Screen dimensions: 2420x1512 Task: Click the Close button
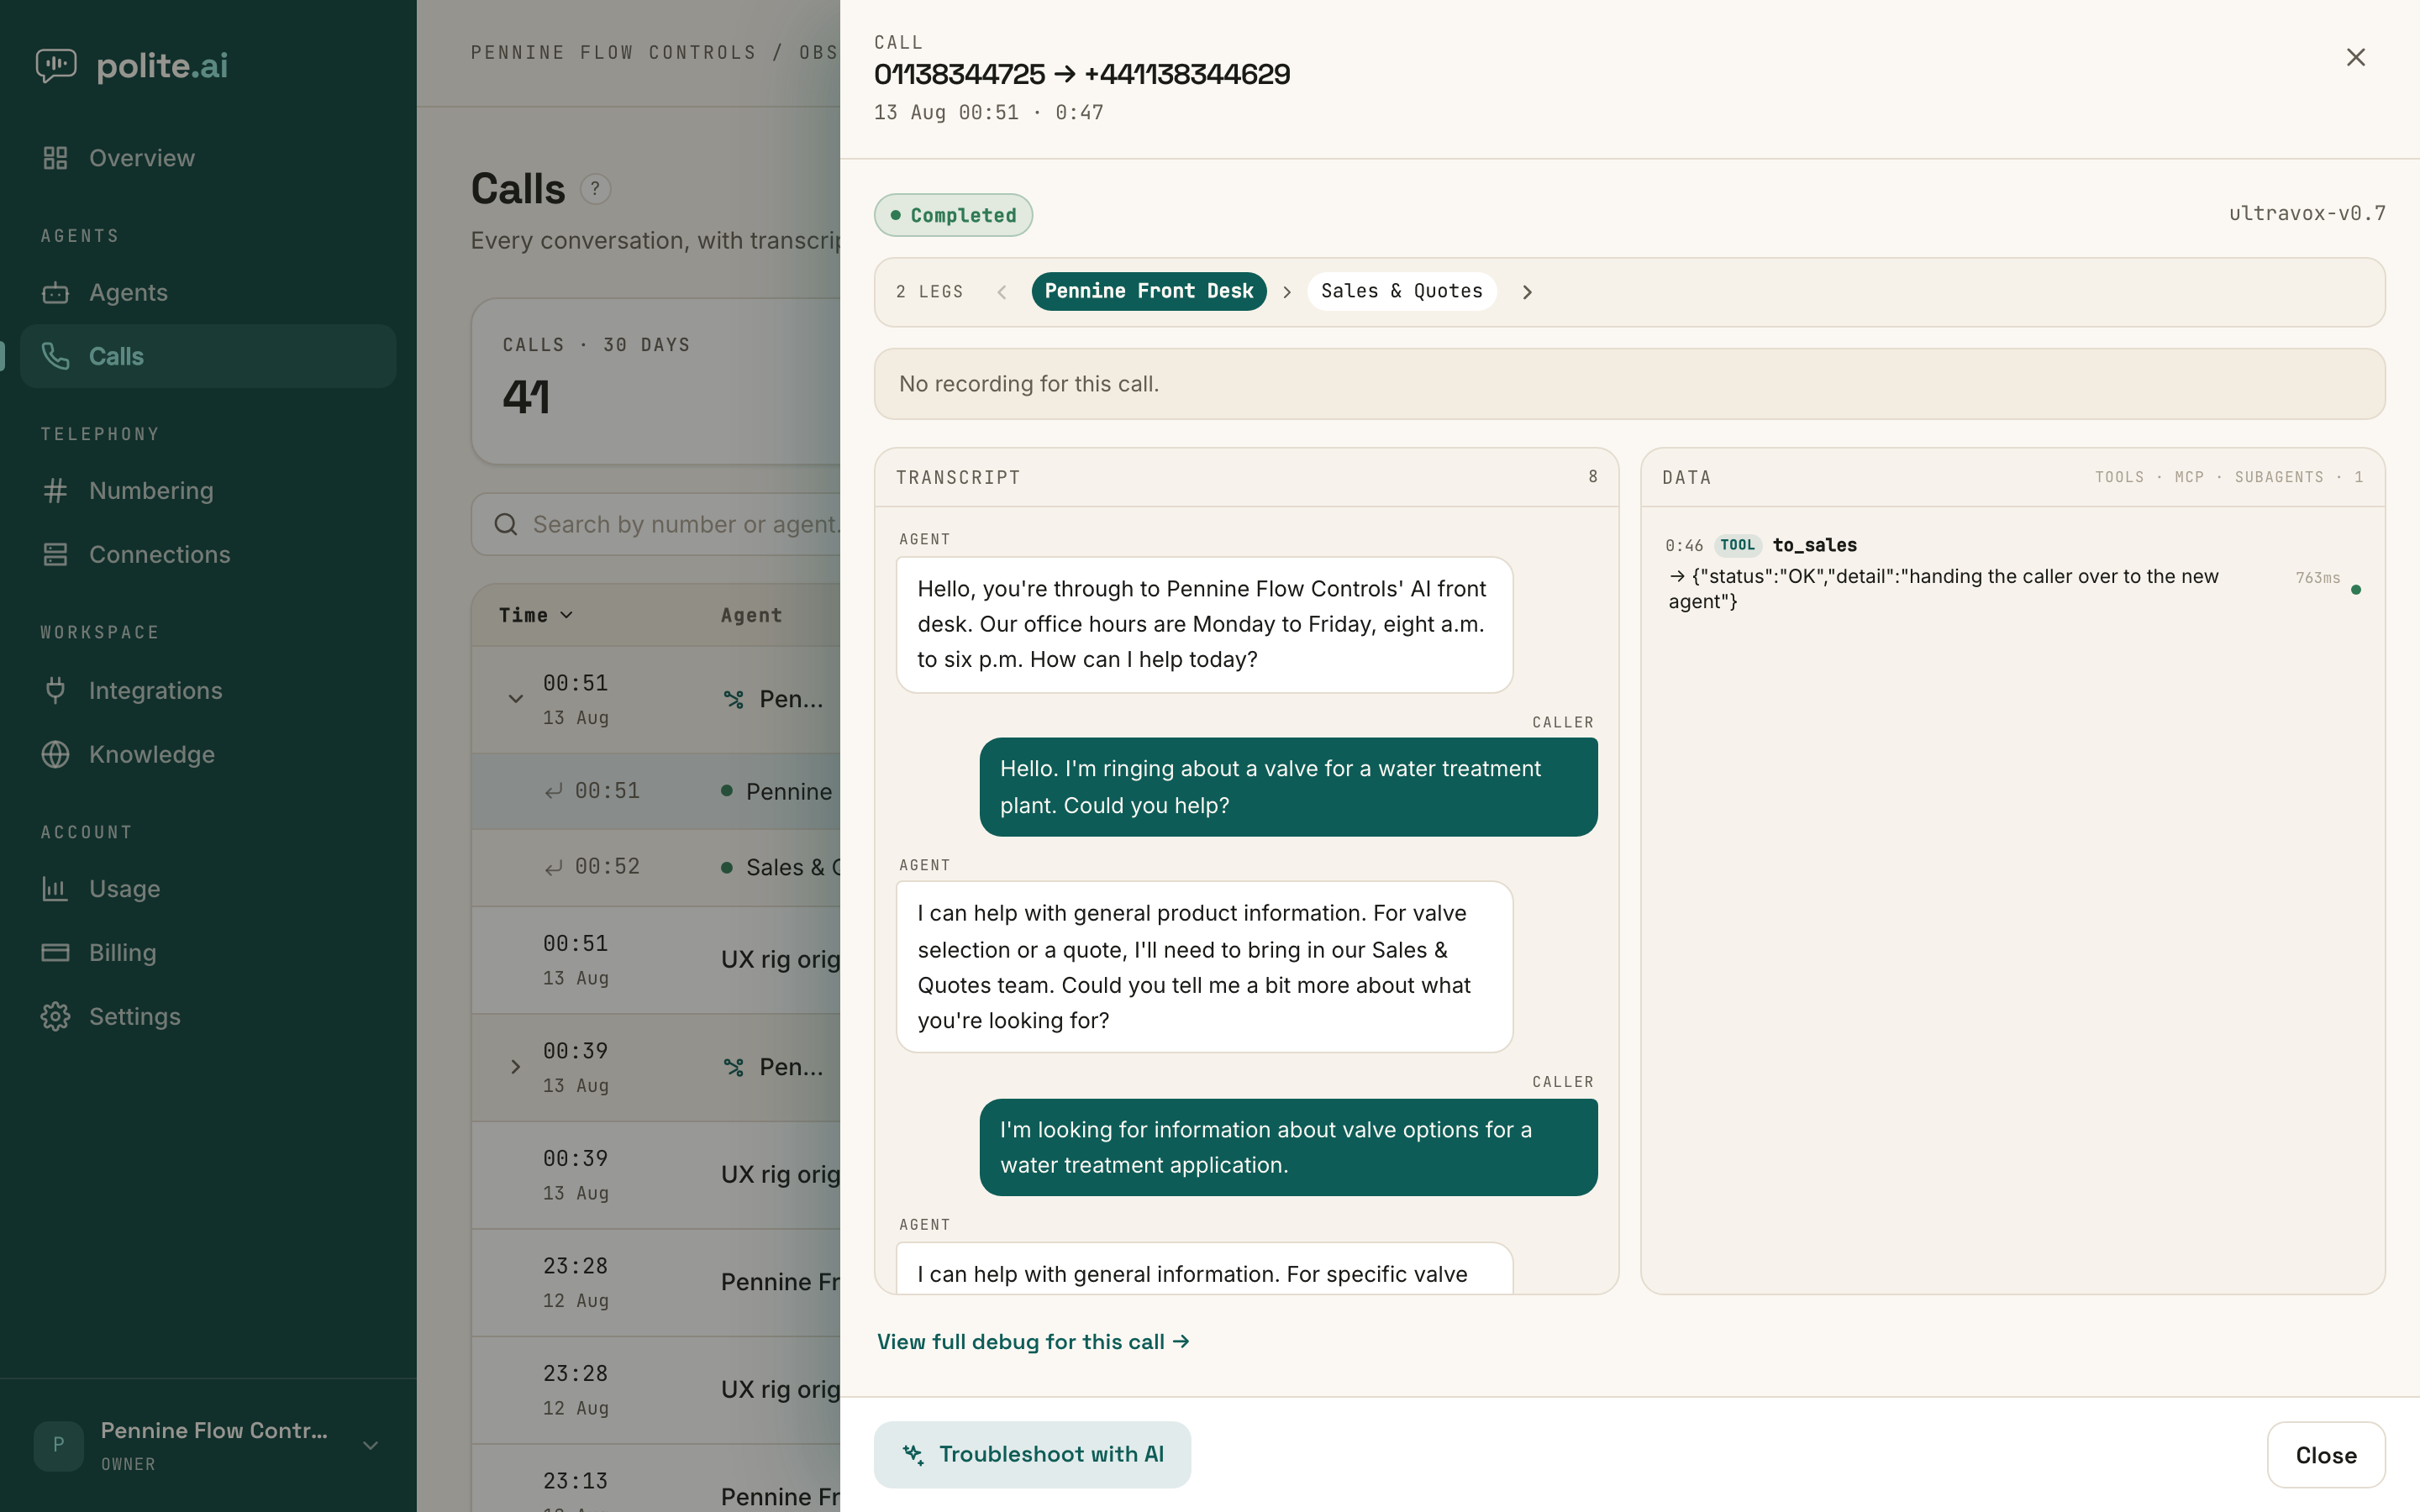pos(2326,1455)
